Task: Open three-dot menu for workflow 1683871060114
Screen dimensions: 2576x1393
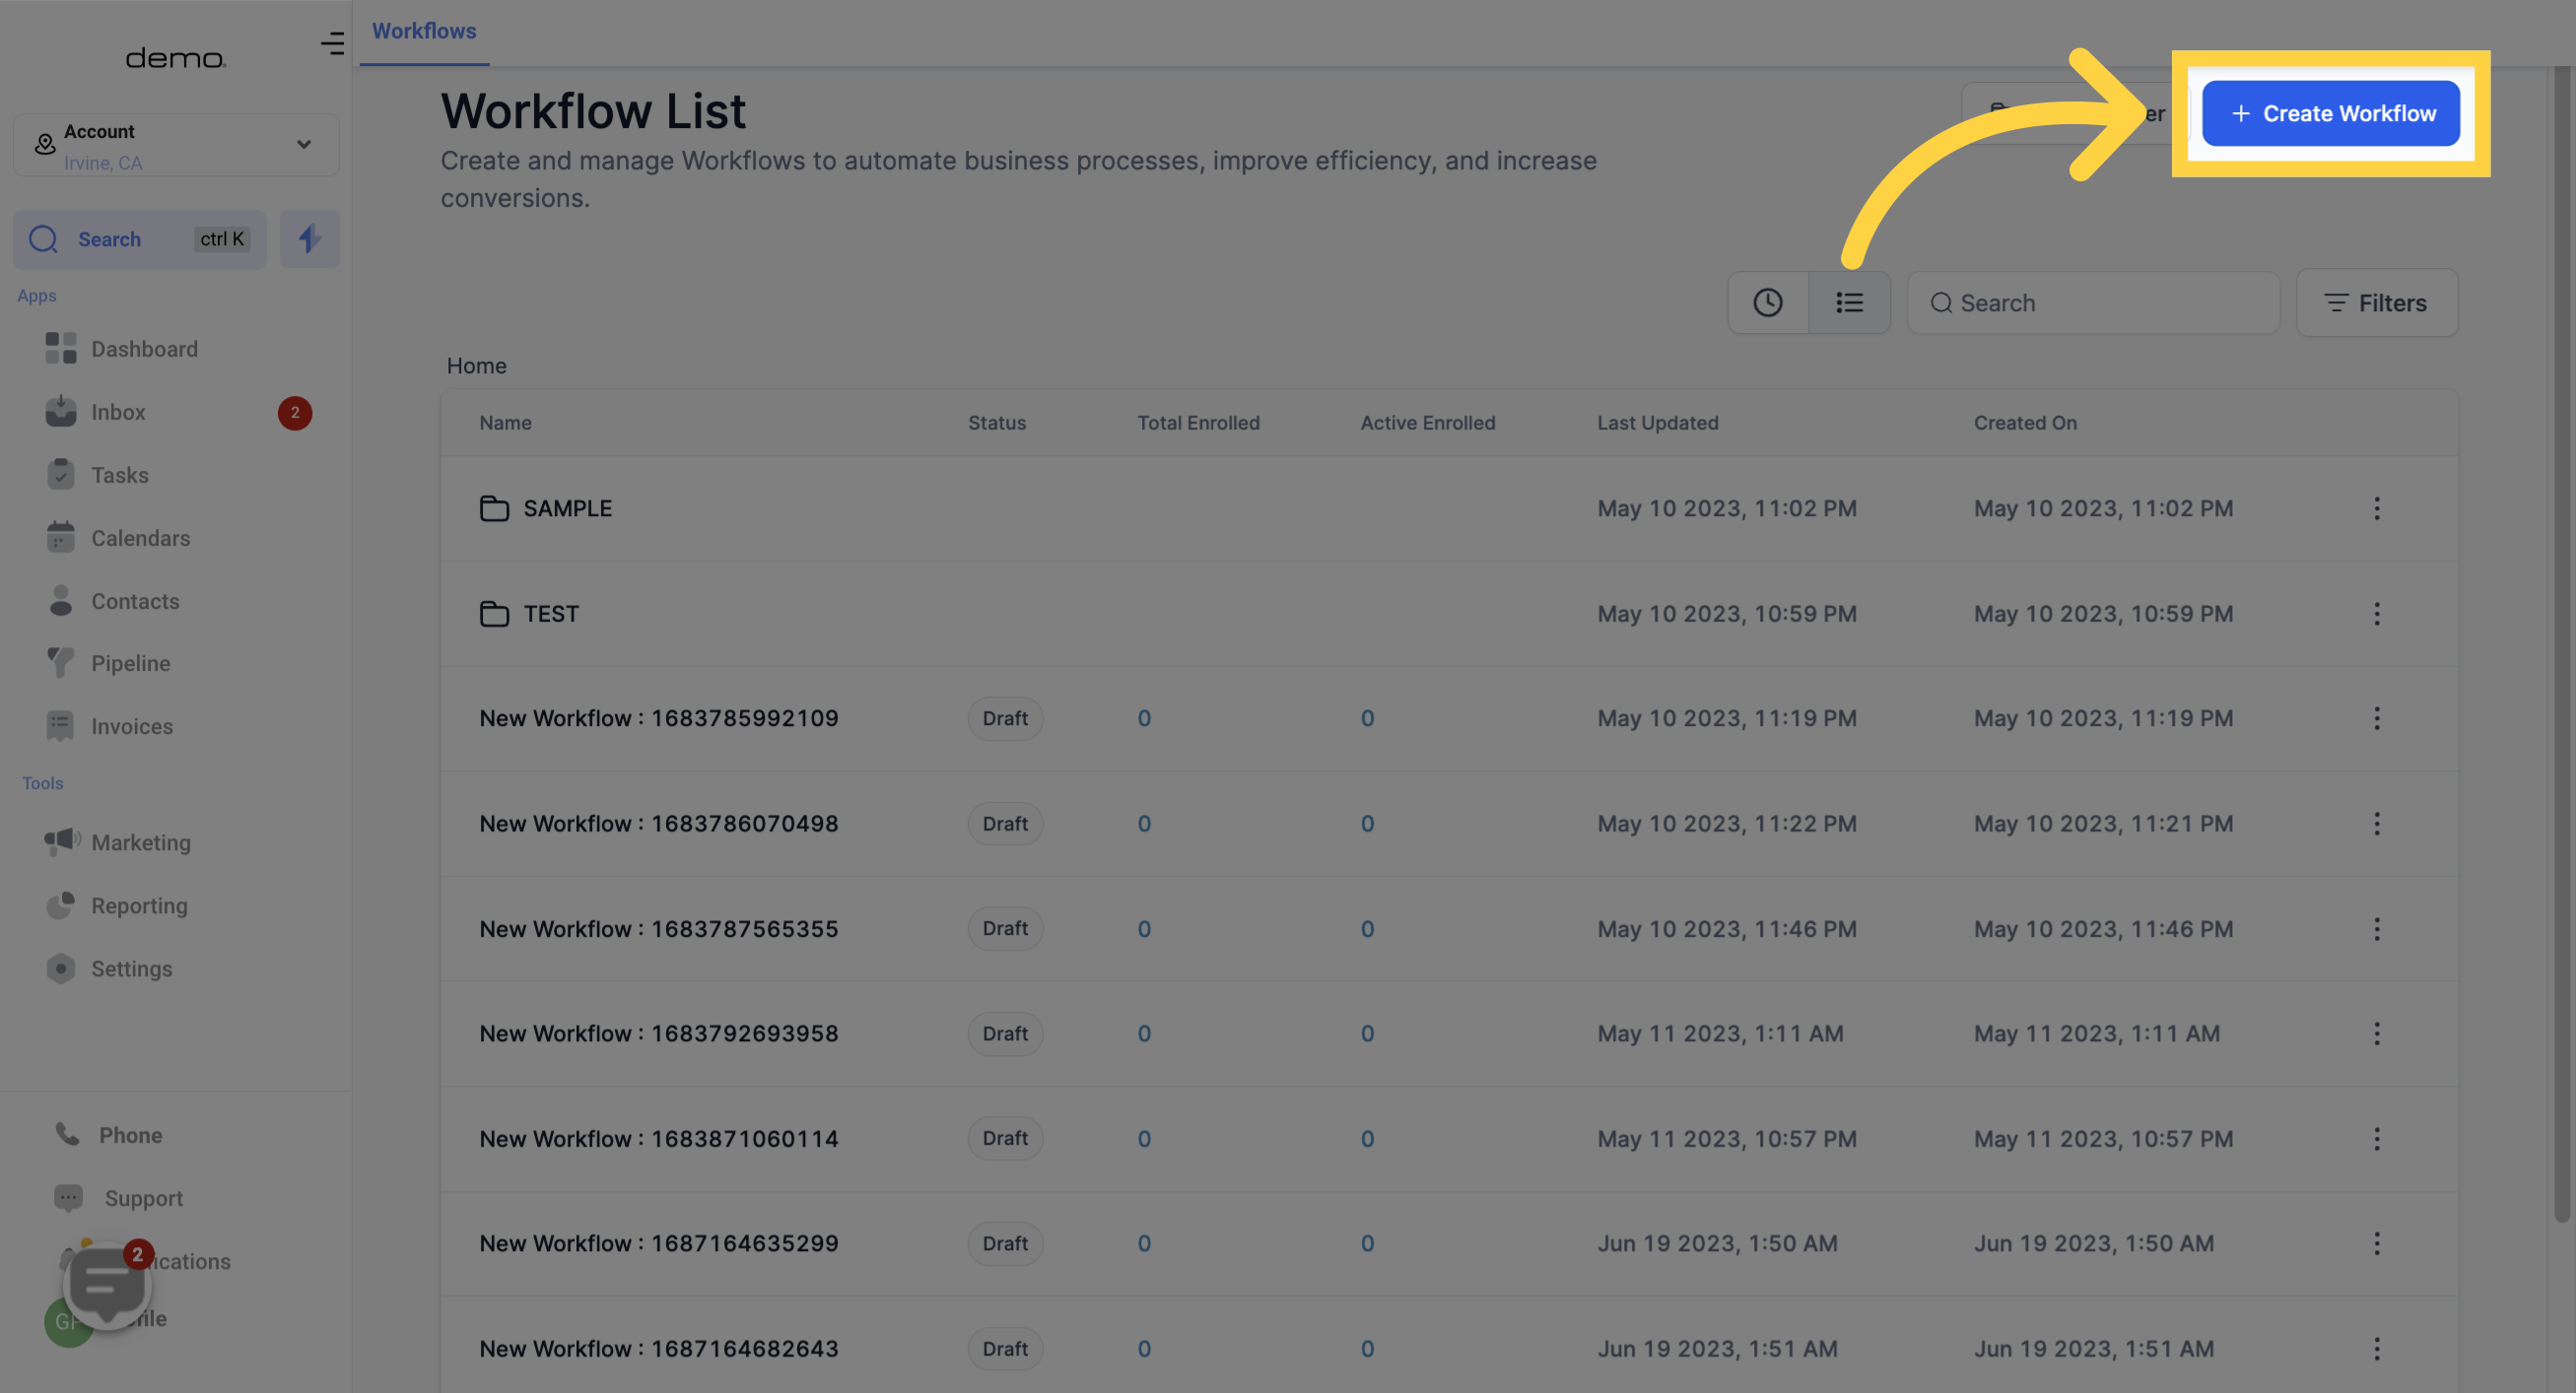Action: coord(2377,1138)
